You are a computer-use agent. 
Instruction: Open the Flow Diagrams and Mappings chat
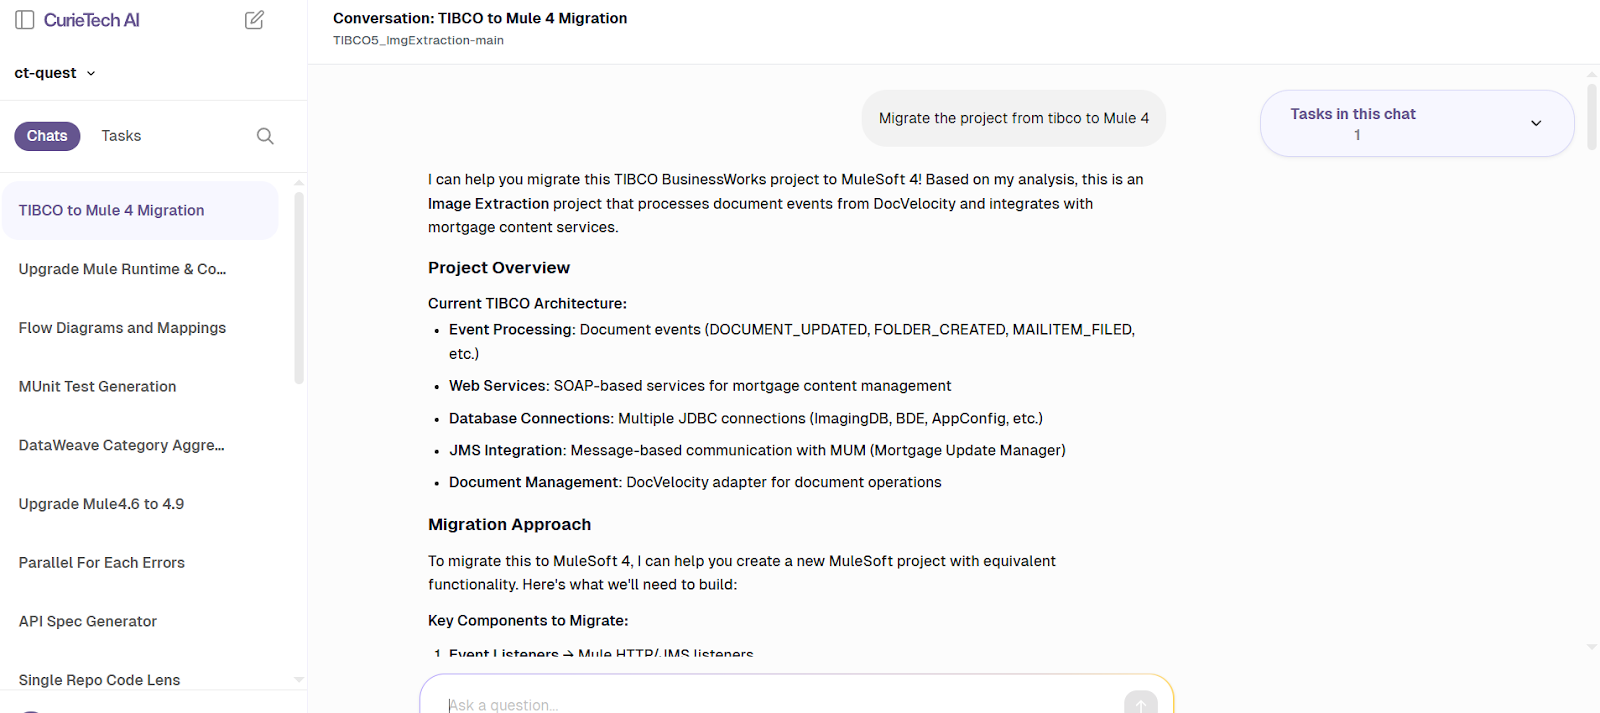tap(121, 327)
